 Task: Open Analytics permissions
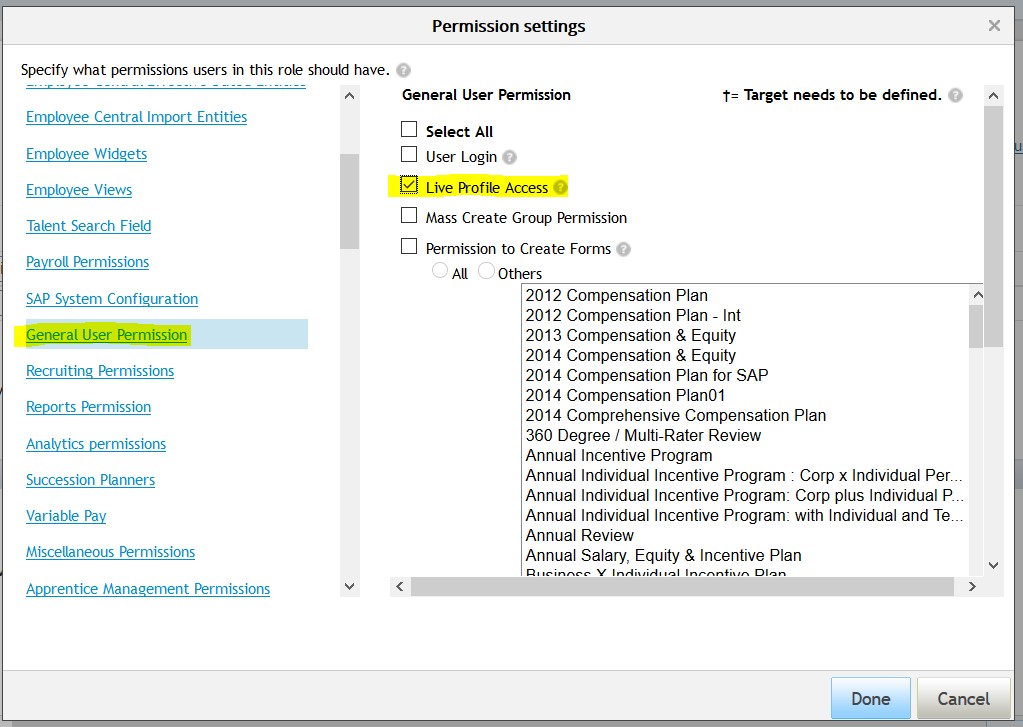96,444
